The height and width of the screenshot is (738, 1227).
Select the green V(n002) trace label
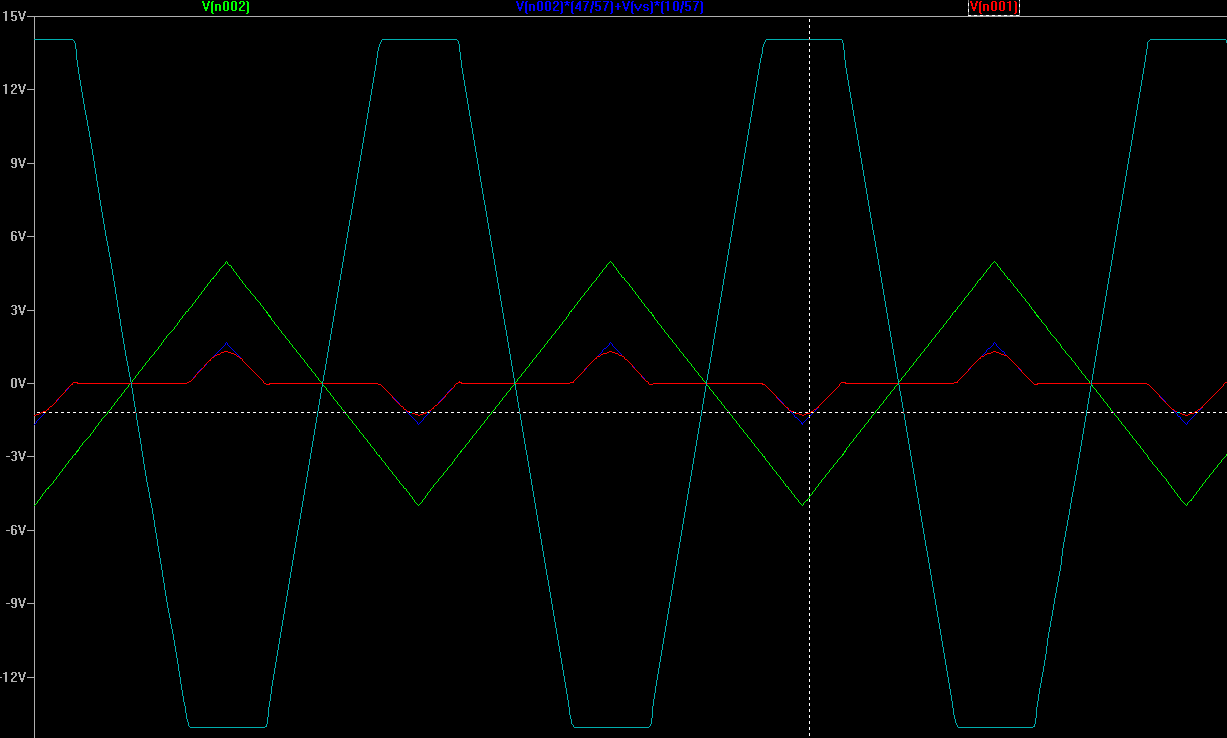coord(226,7)
